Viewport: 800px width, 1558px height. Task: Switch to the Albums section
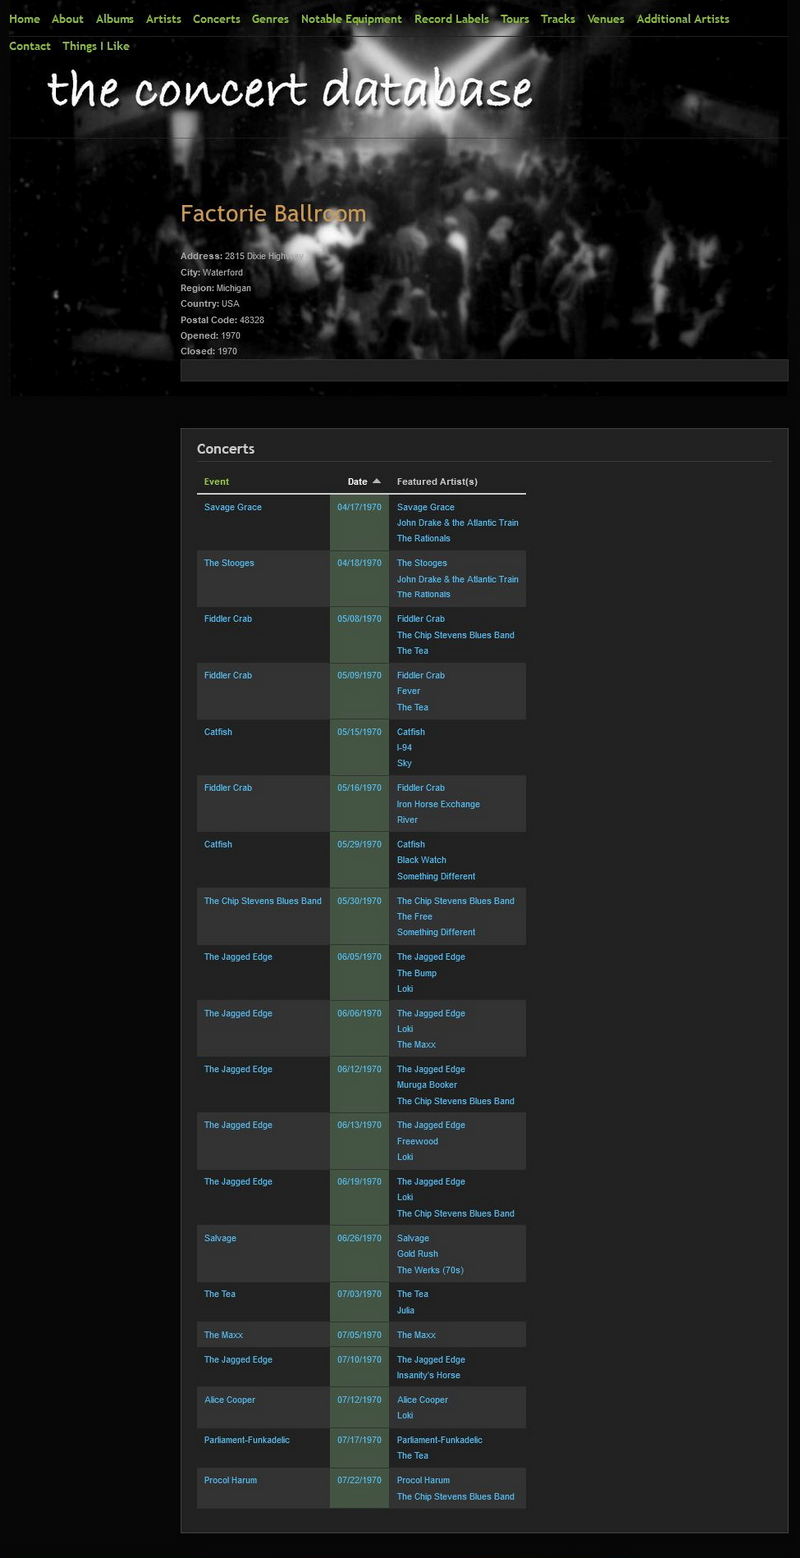[114, 18]
